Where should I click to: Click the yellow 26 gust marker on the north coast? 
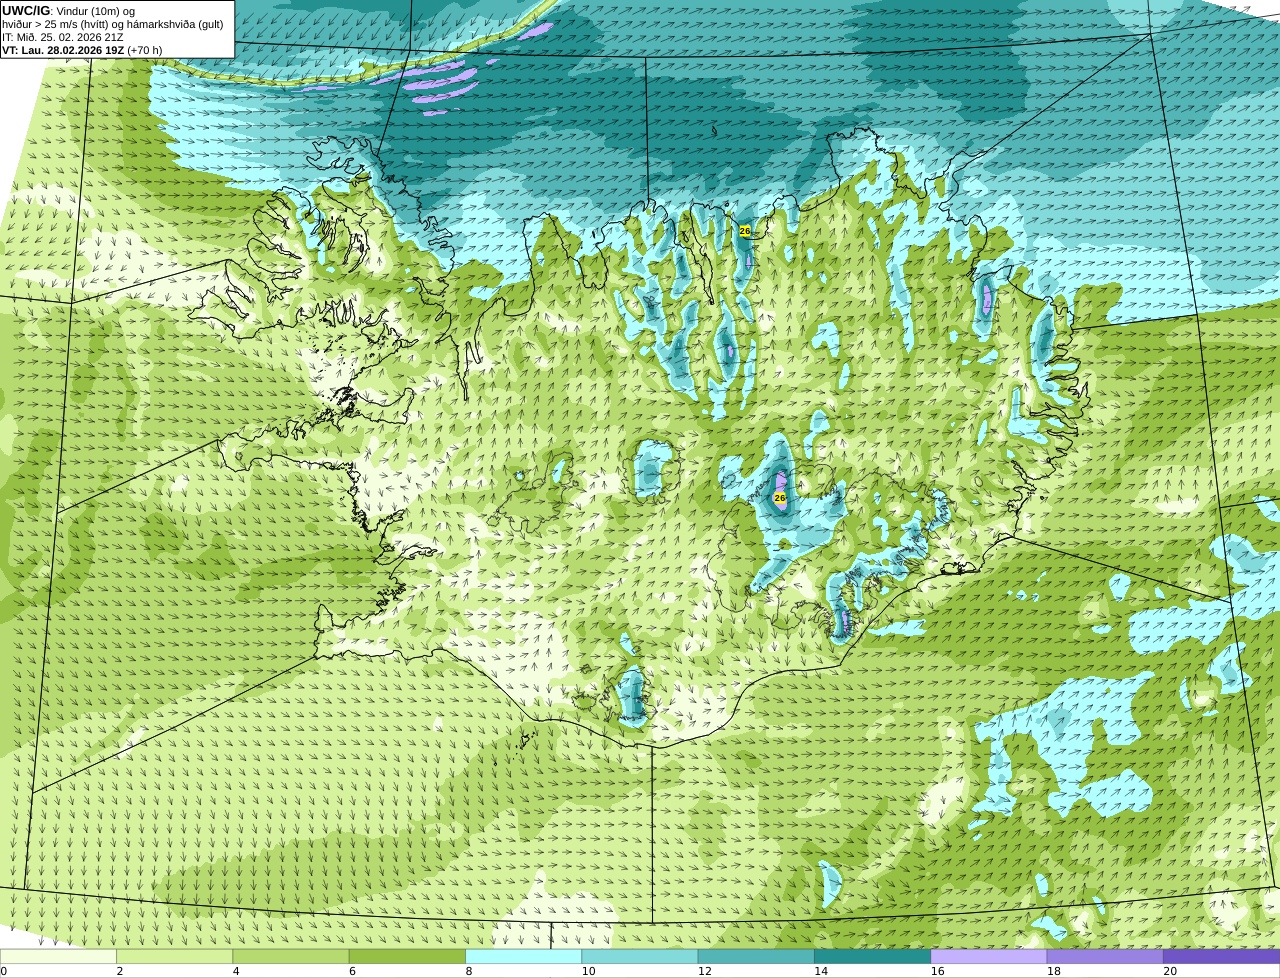745,231
